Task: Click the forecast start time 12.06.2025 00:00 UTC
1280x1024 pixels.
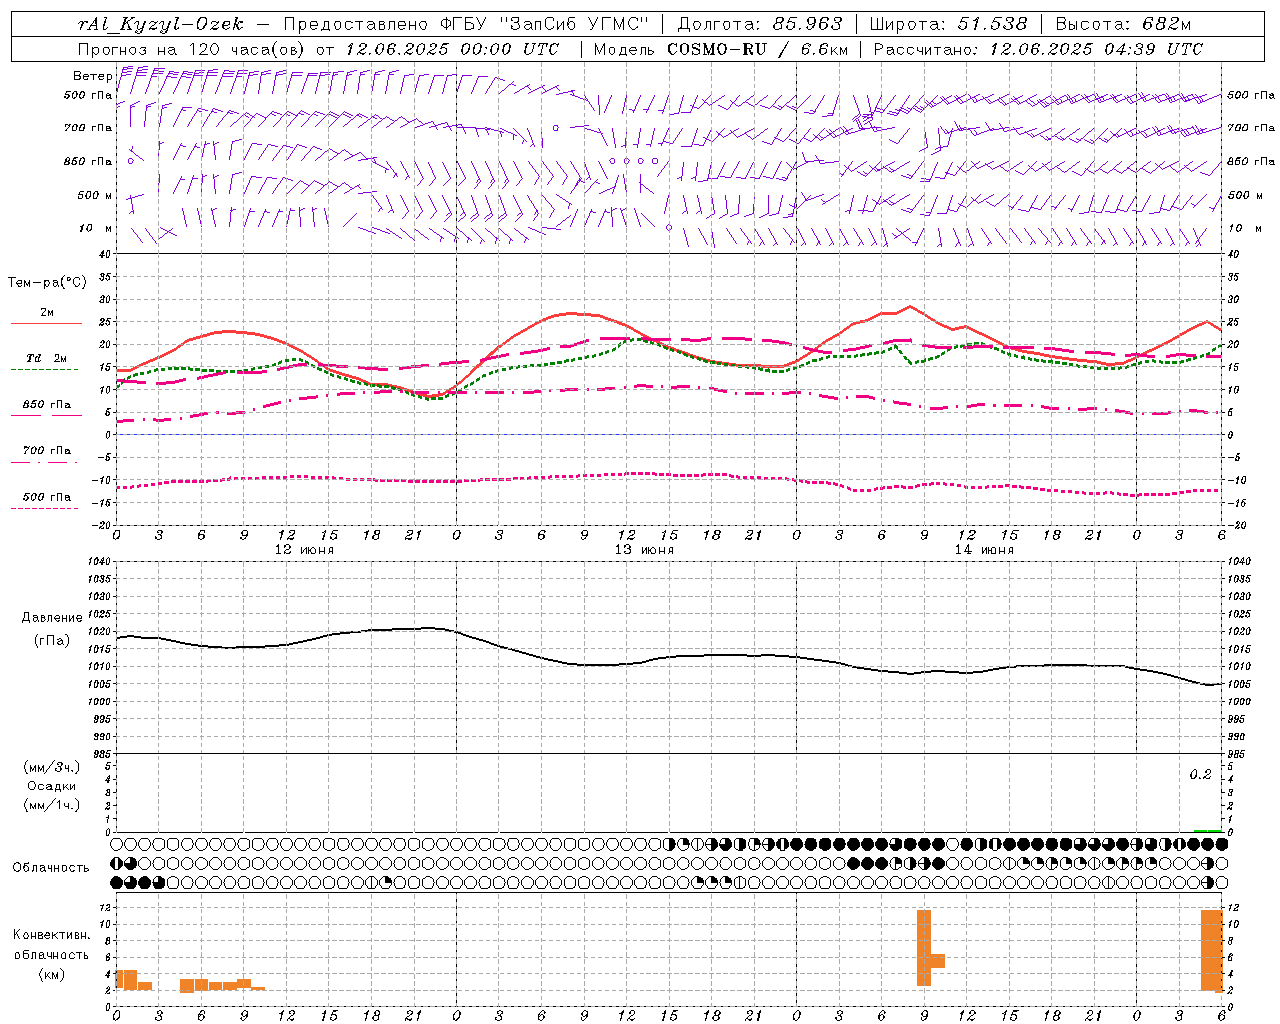Action: tap(452, 49)
